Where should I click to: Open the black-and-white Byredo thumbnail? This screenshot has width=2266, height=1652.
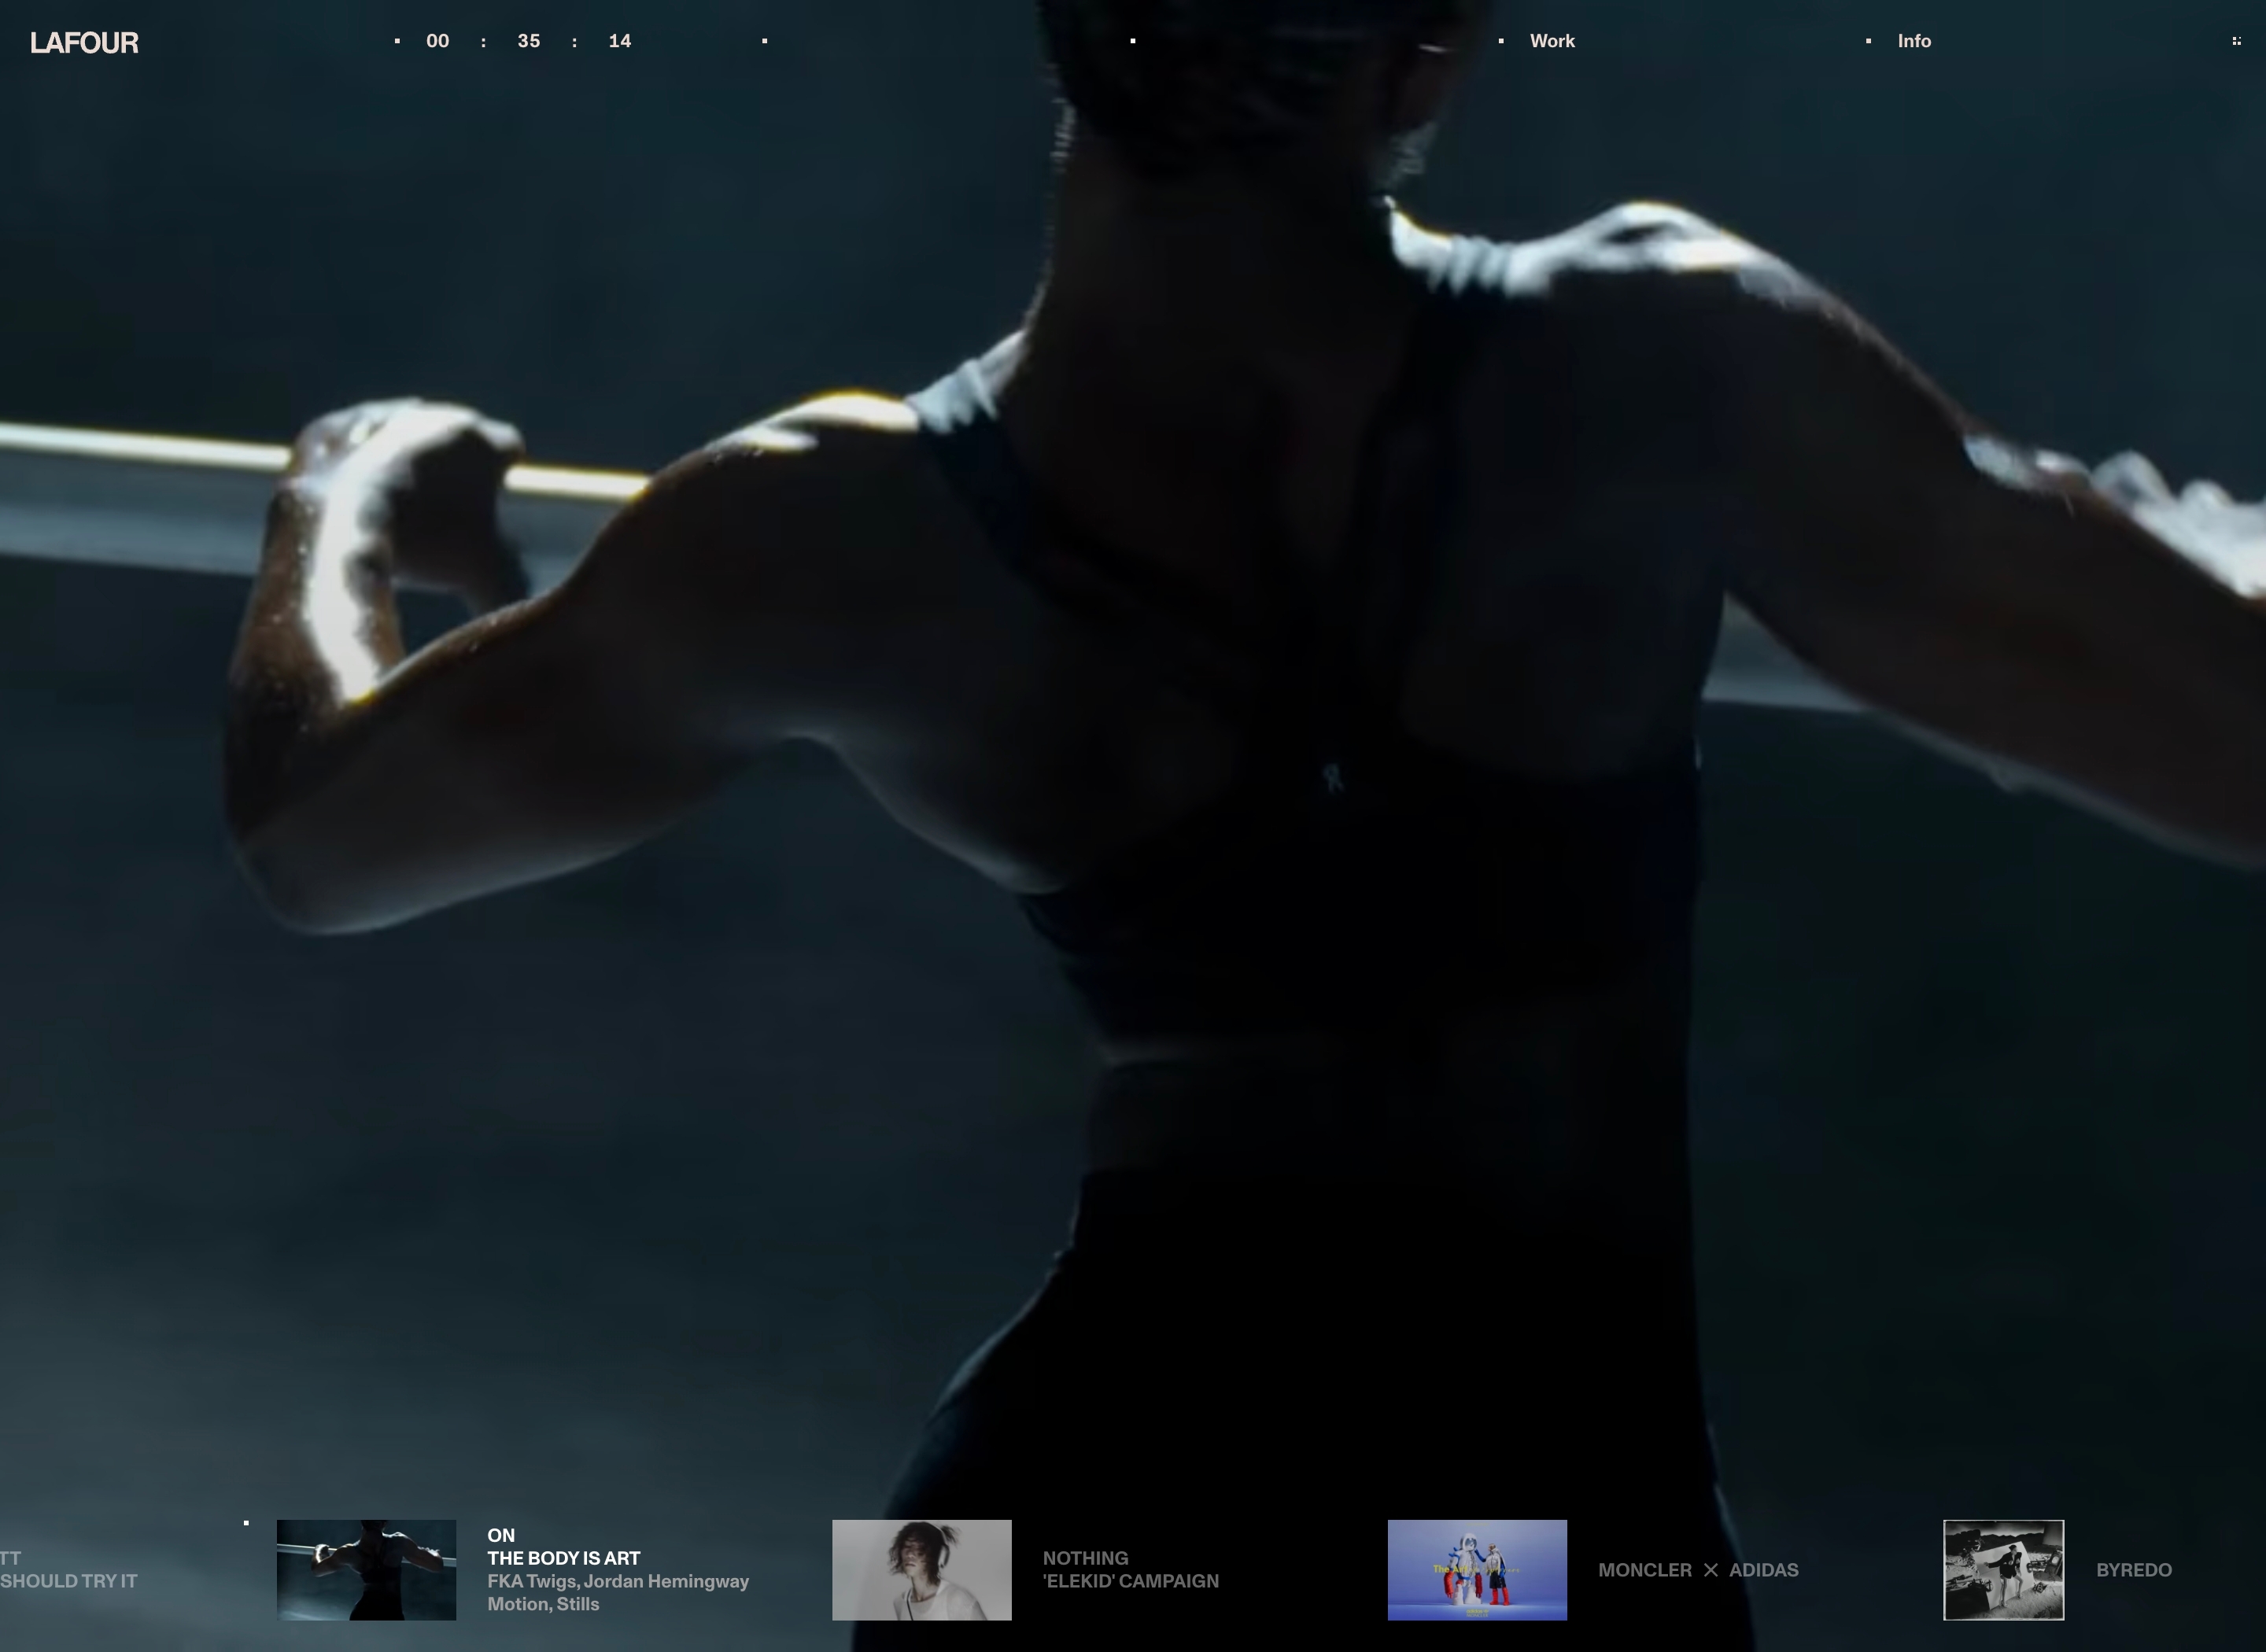pos(2003,1569)
